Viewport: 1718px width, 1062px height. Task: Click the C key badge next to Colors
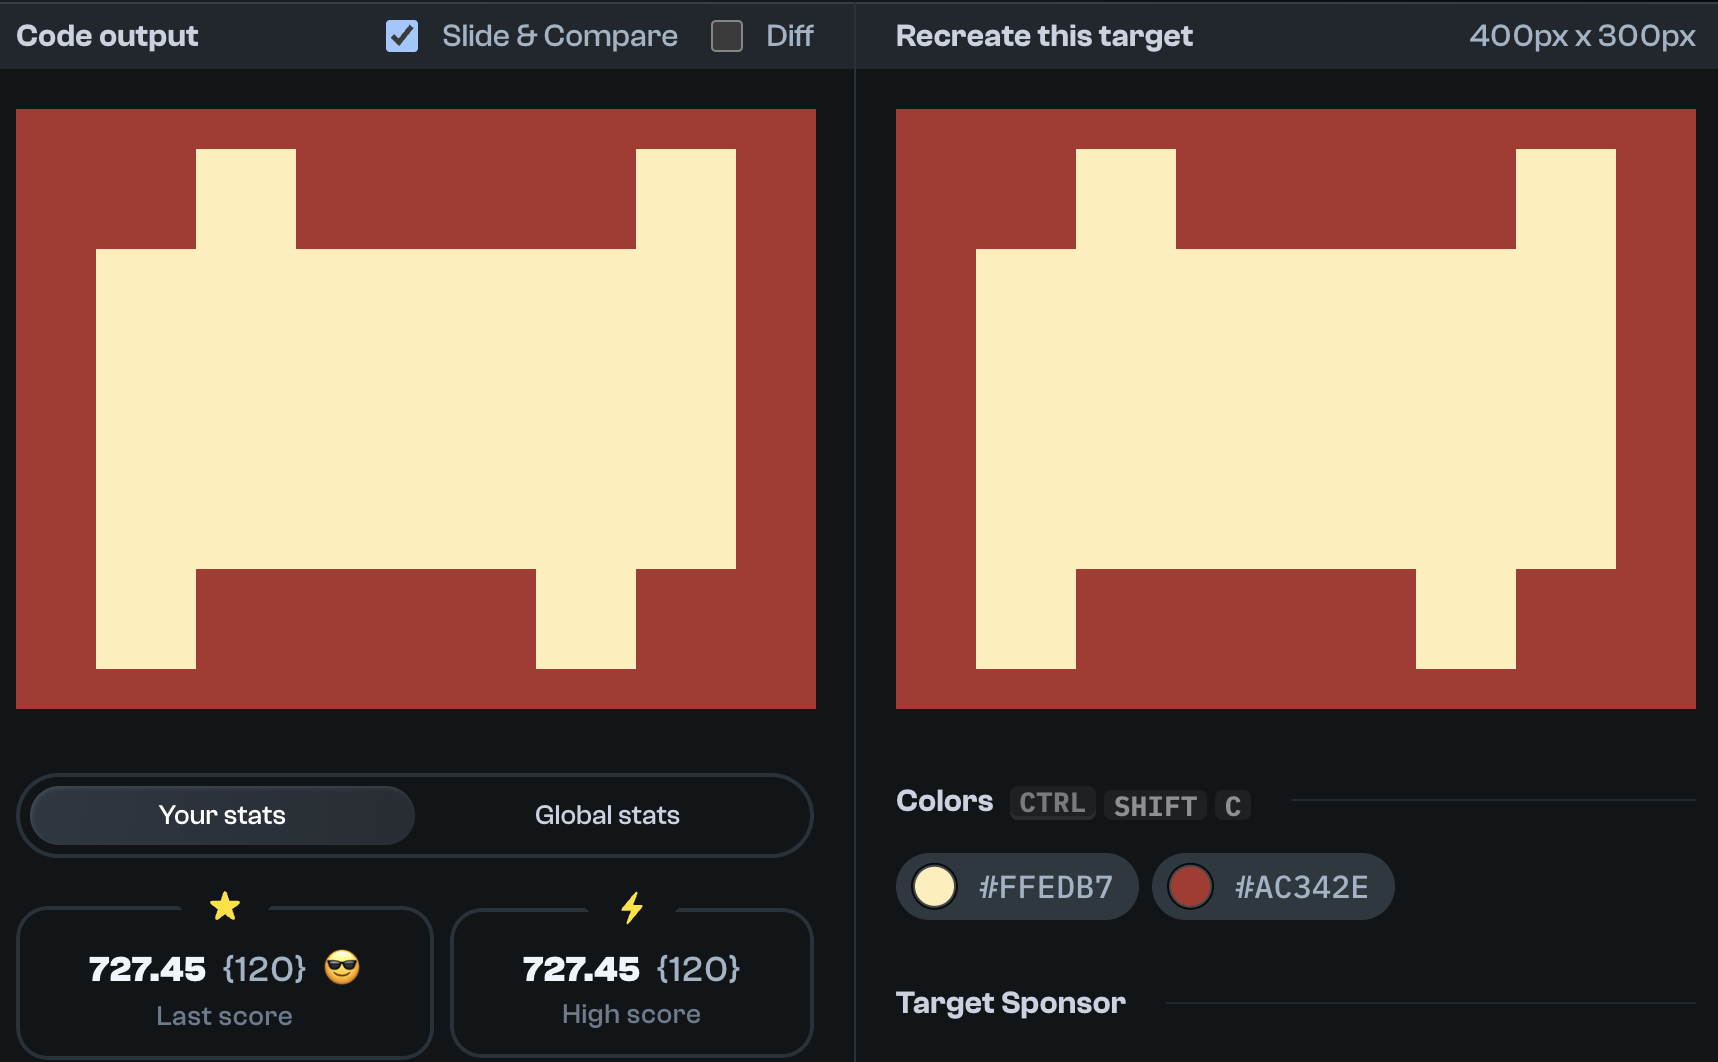1233,806
